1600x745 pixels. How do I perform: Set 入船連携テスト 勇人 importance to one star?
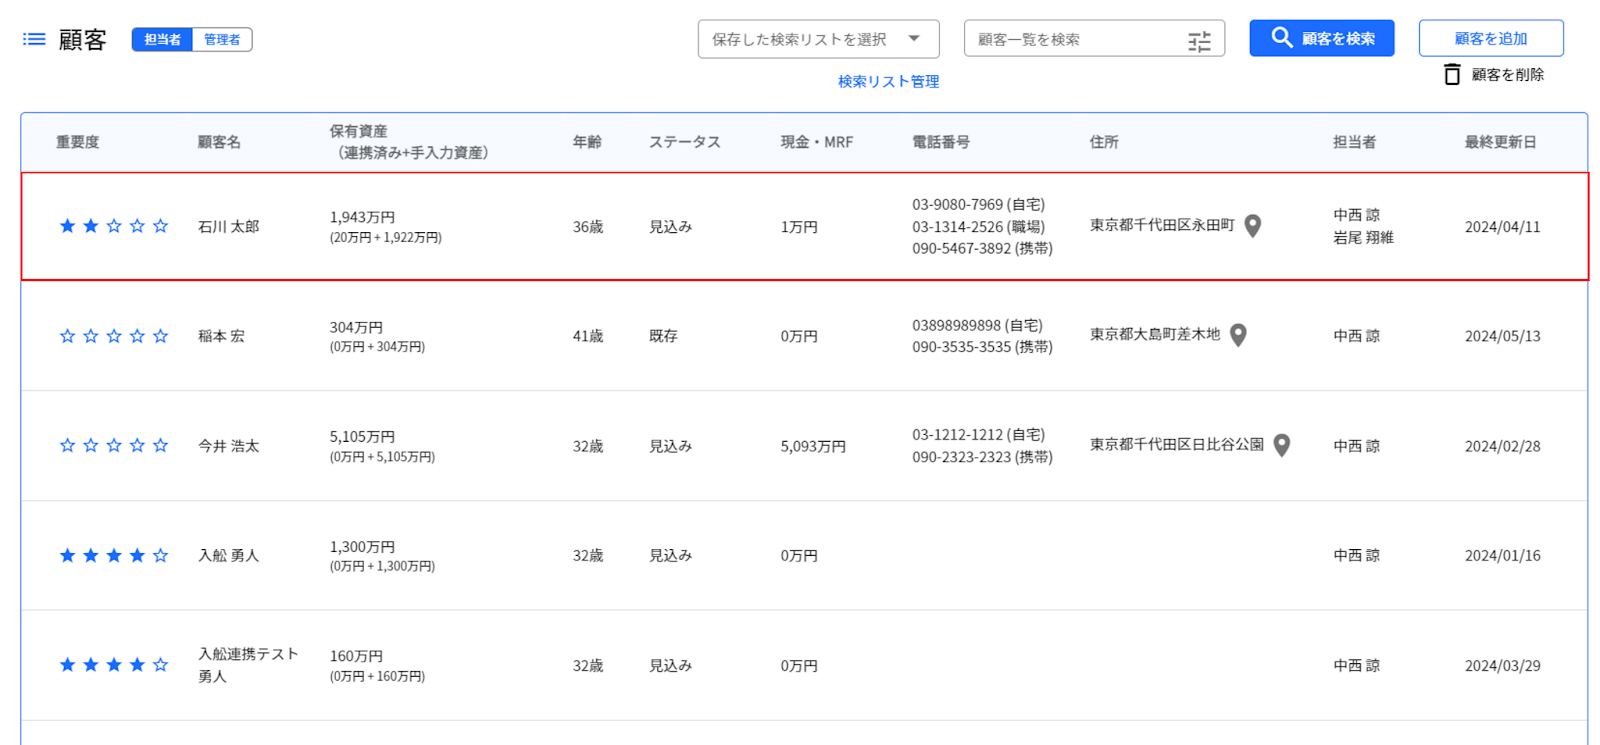(67, 665)
